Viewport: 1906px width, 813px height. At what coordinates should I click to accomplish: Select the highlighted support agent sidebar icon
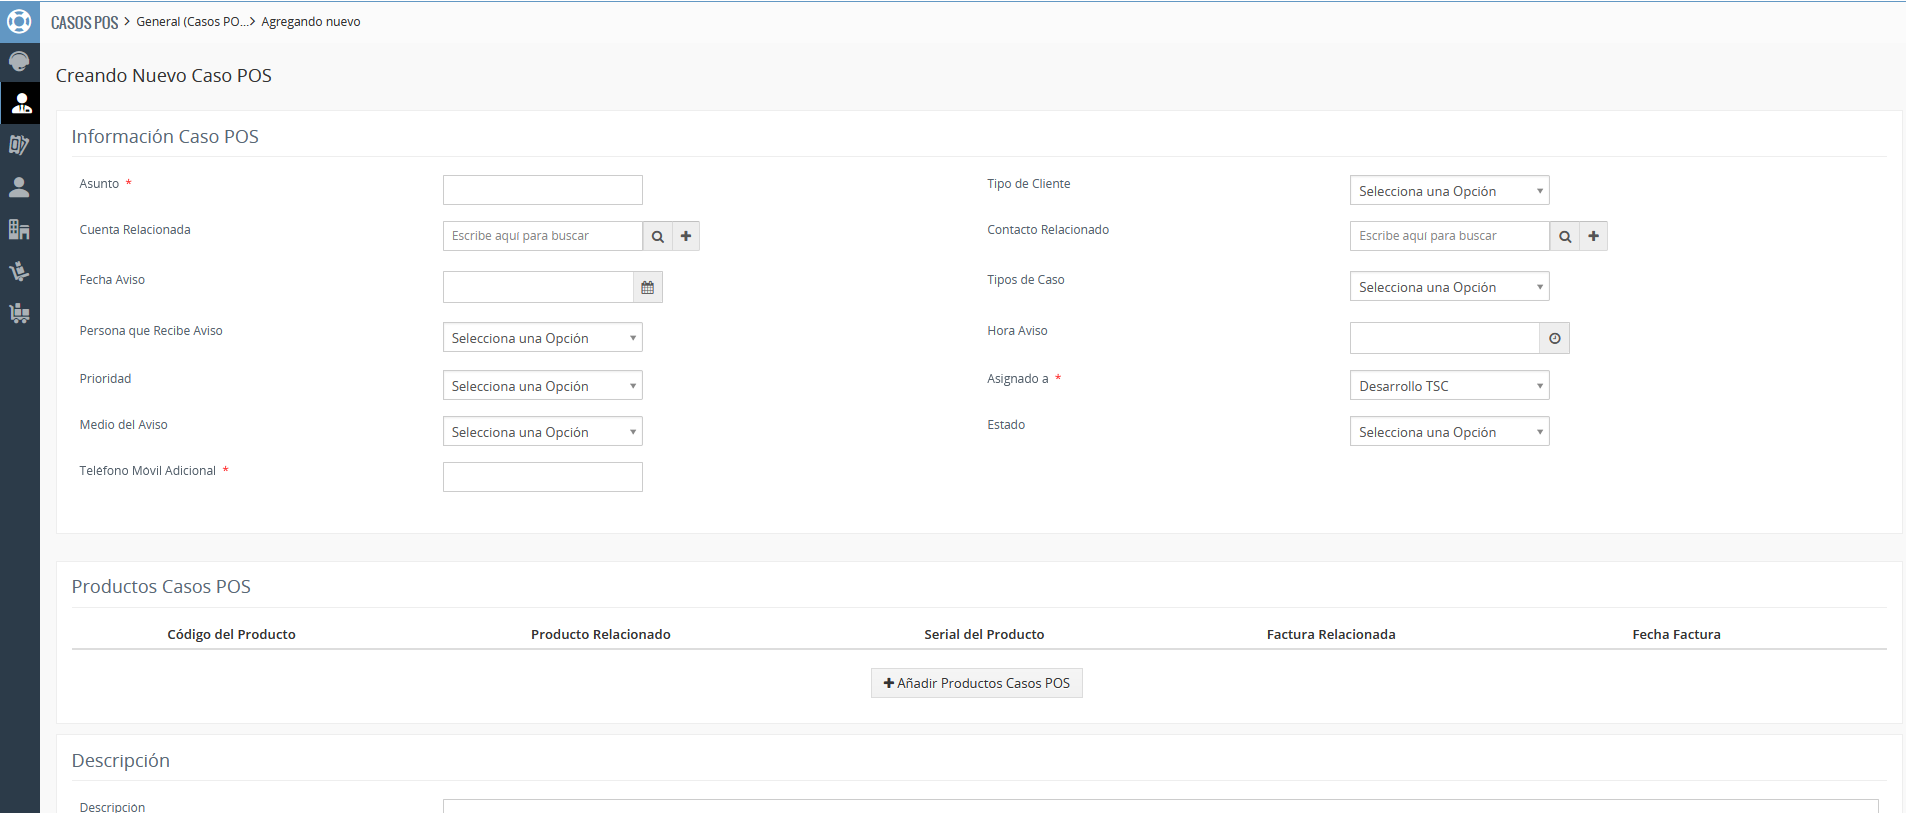[x=20, y=103]
